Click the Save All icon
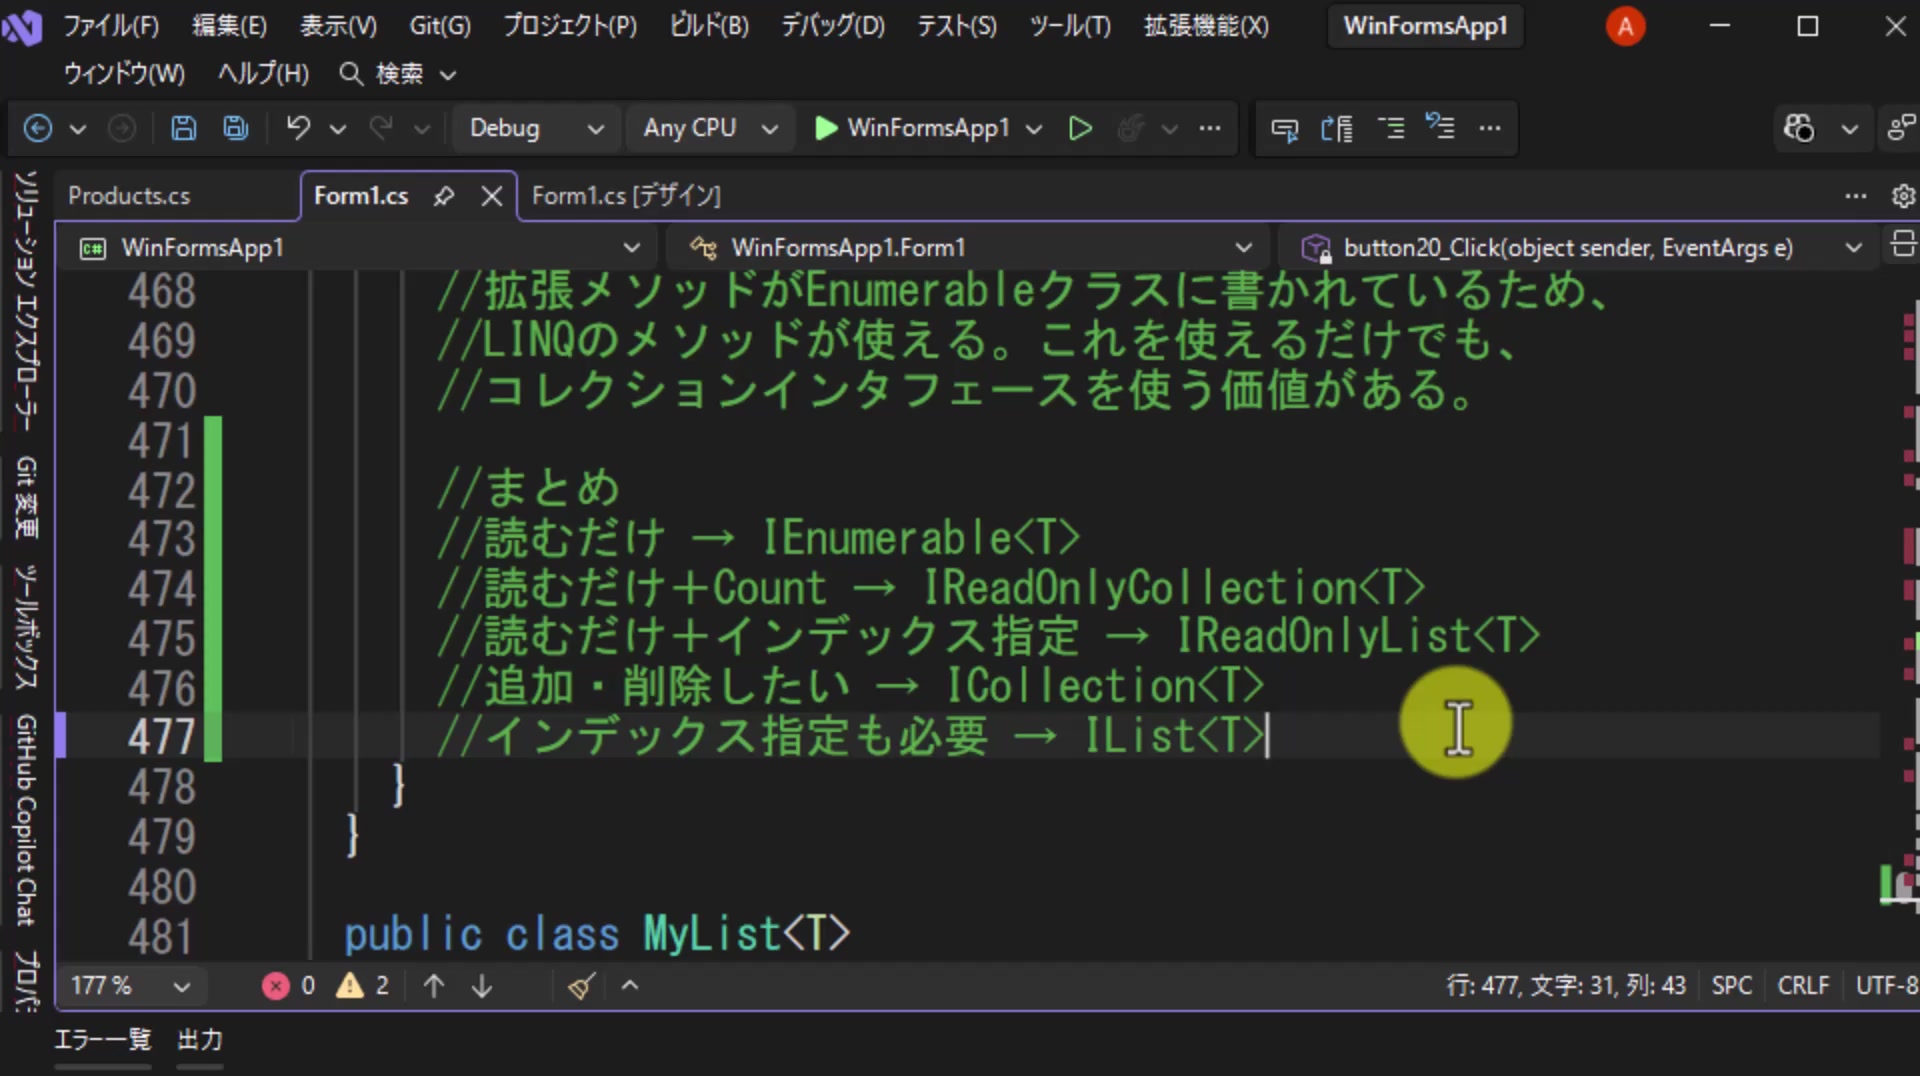The image size is (1920, 1076). point(236,128)
